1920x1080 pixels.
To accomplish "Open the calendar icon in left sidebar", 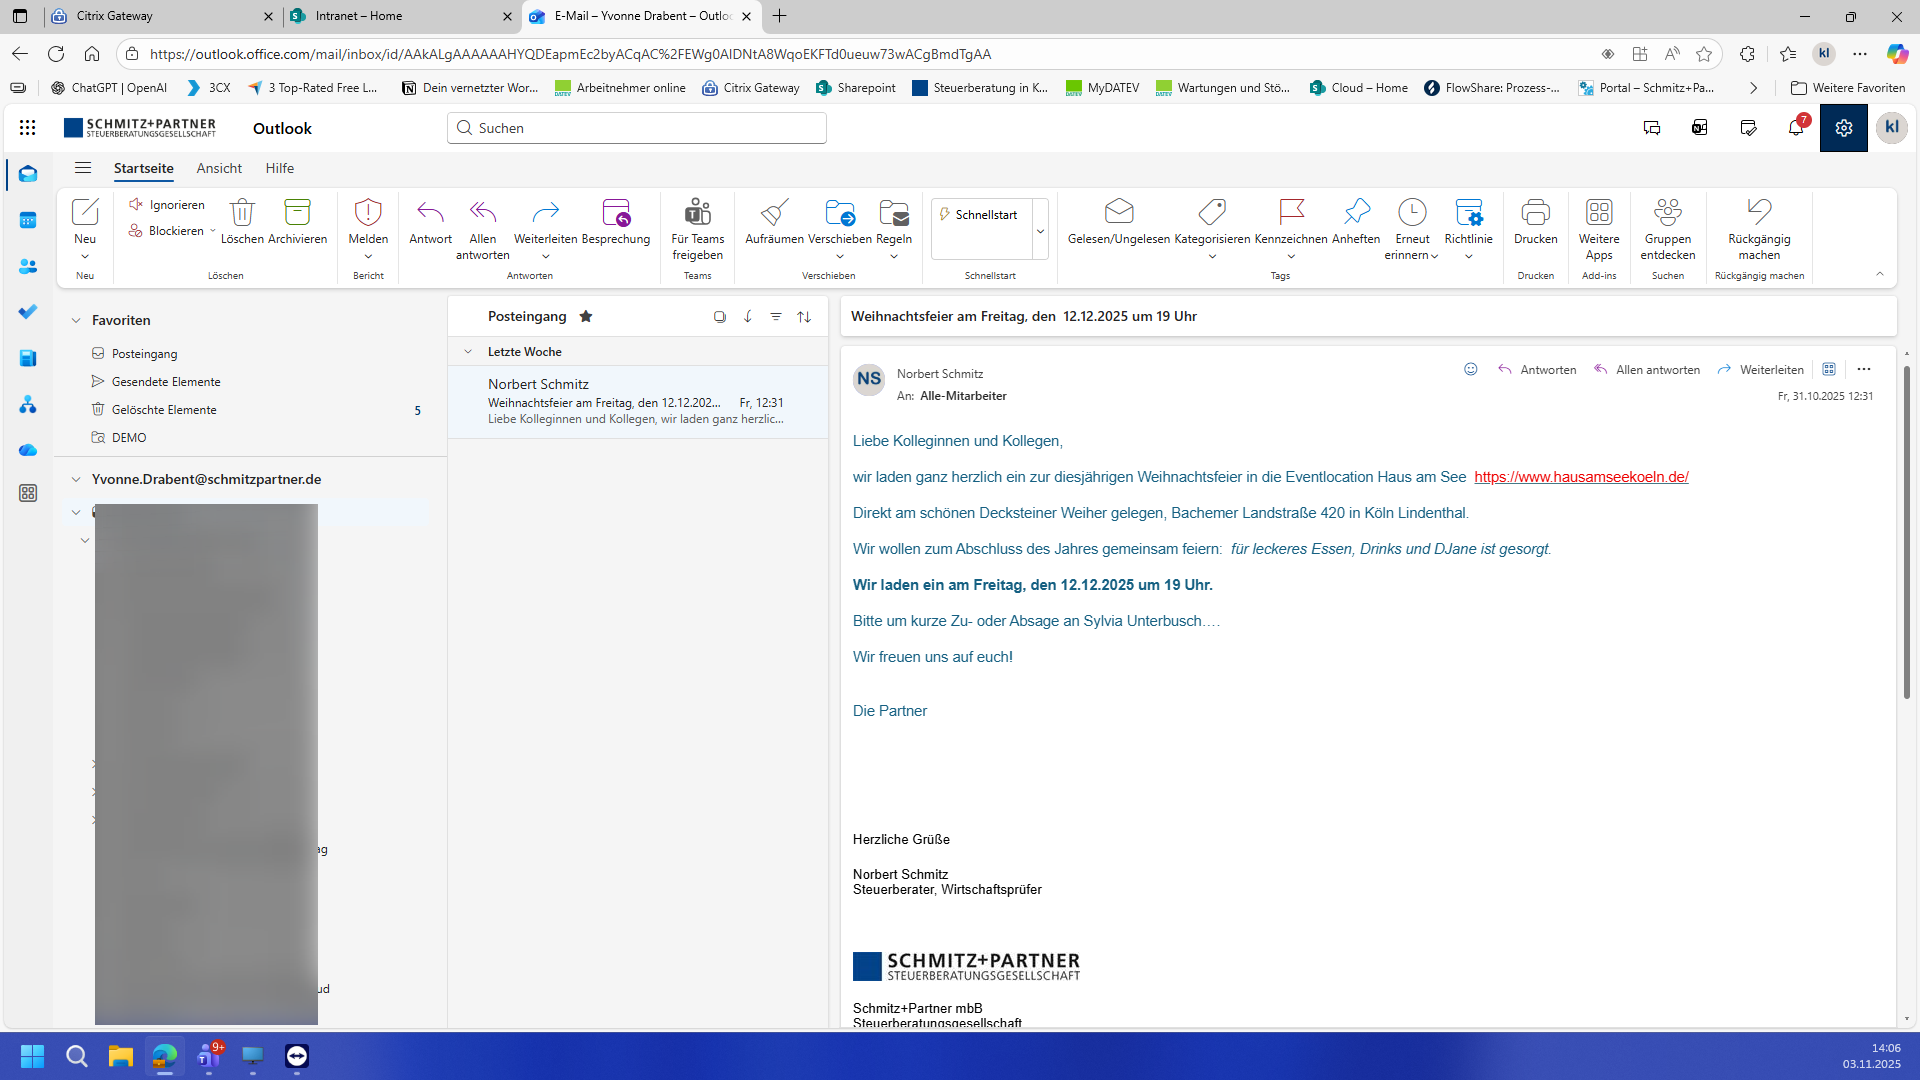I will tap(28, 220).
